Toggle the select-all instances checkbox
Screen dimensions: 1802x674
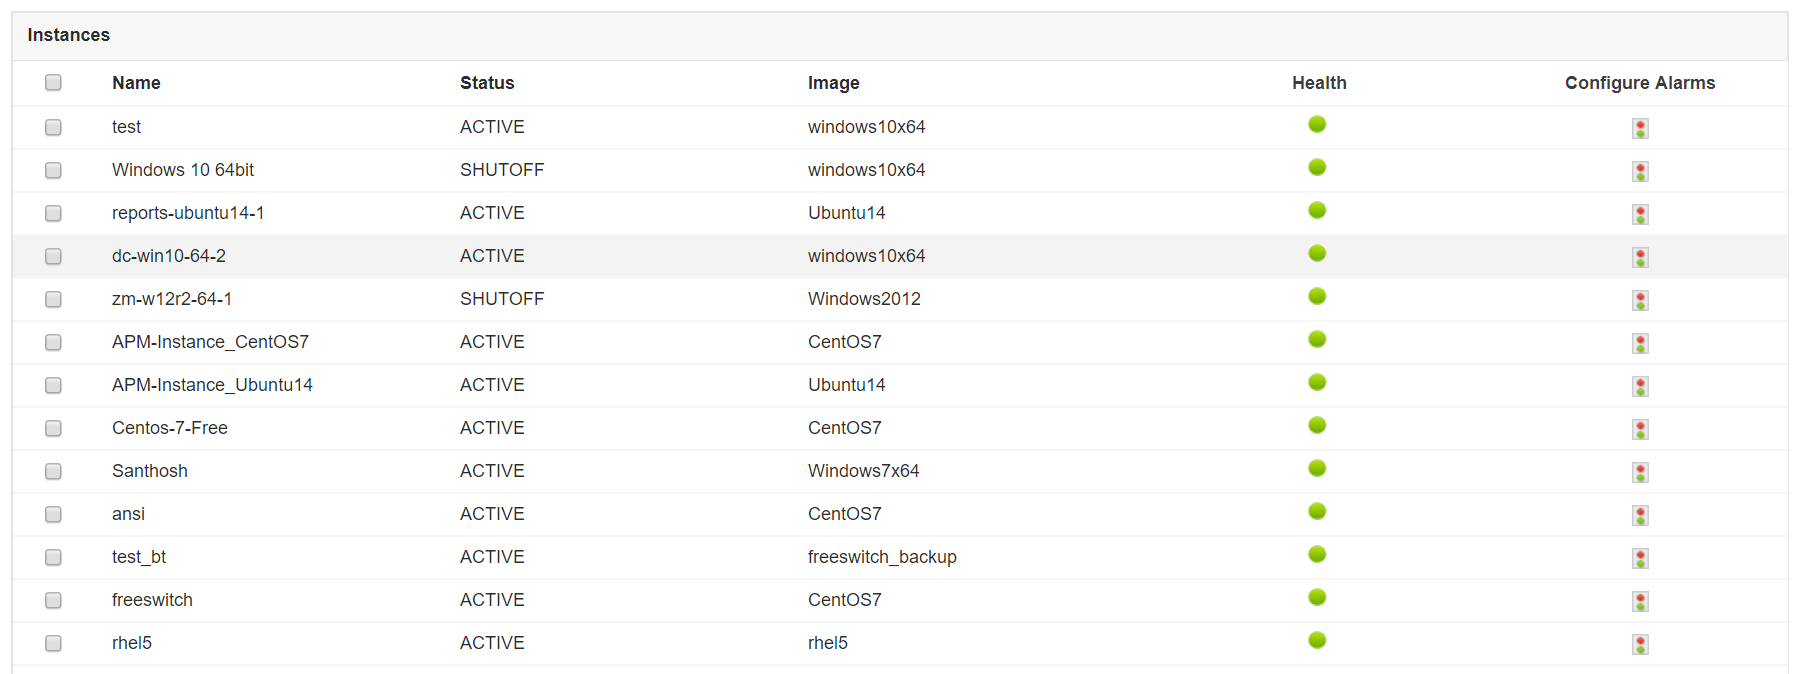[53, 82]
